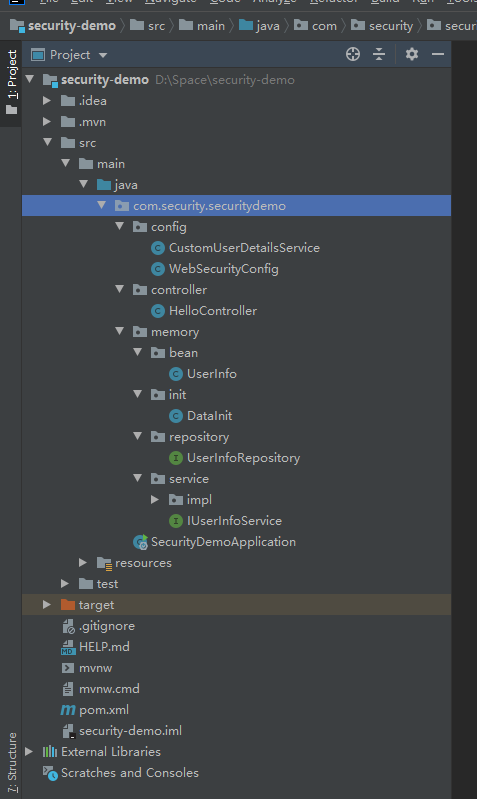Click the locate/scroll-from-source crosshair icon
The height and width of the screenshot is (799, 477).
(353, 54)
